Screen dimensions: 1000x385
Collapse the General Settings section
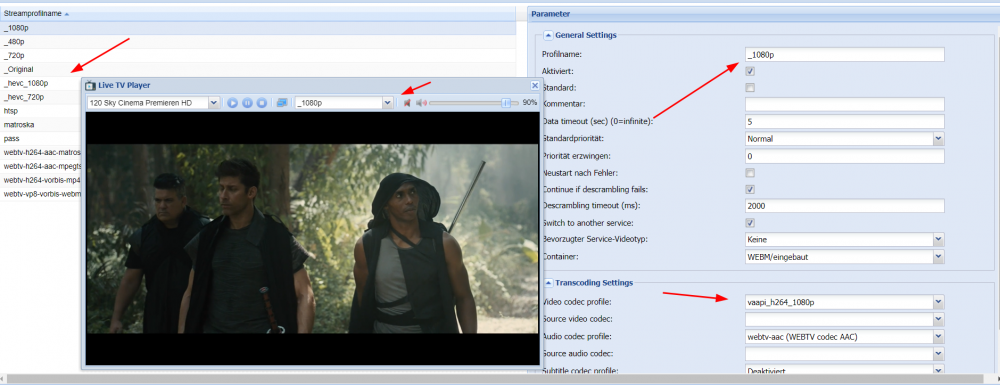click(x=548, y=36)
